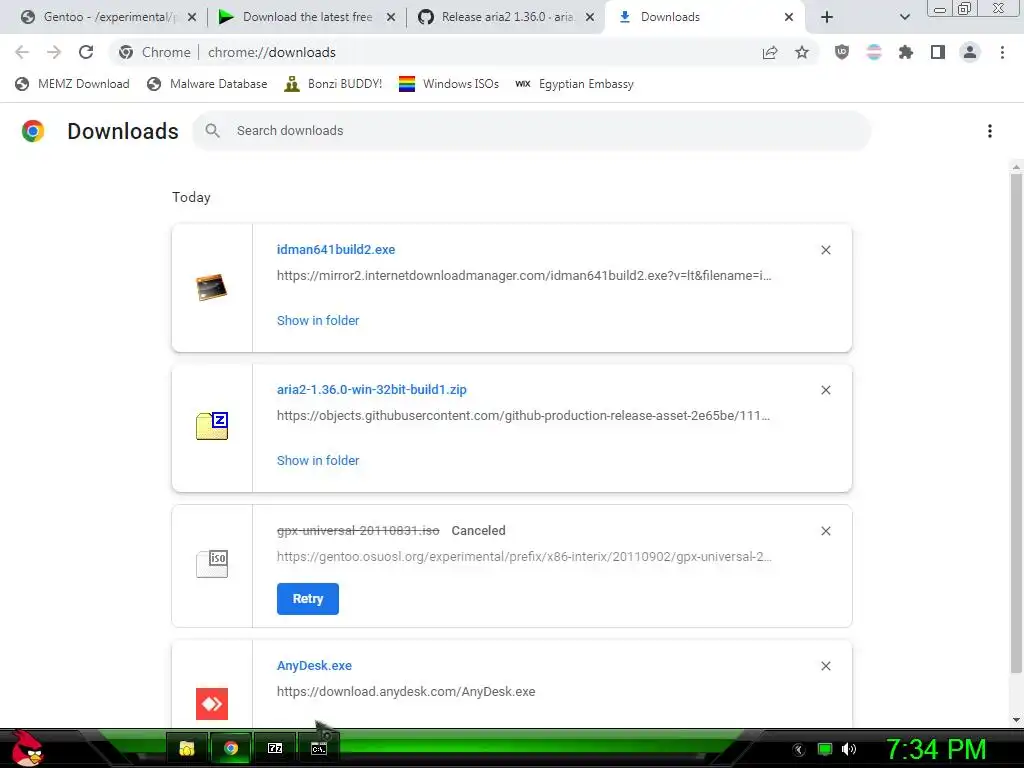Open the Extensions puzzle piece menu
Screen dimensions: 1024x768
click(906, 52)
